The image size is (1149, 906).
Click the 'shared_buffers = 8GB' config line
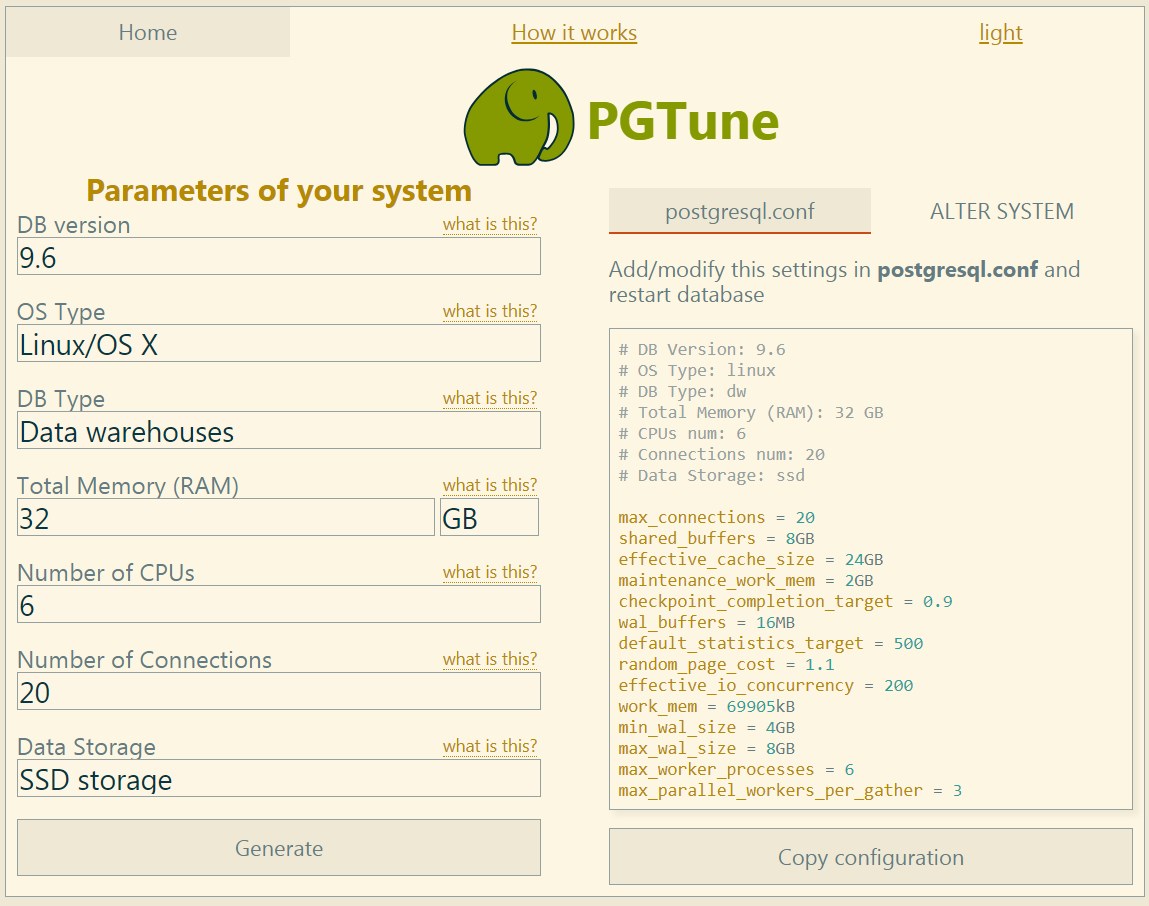tap(717, 539)
